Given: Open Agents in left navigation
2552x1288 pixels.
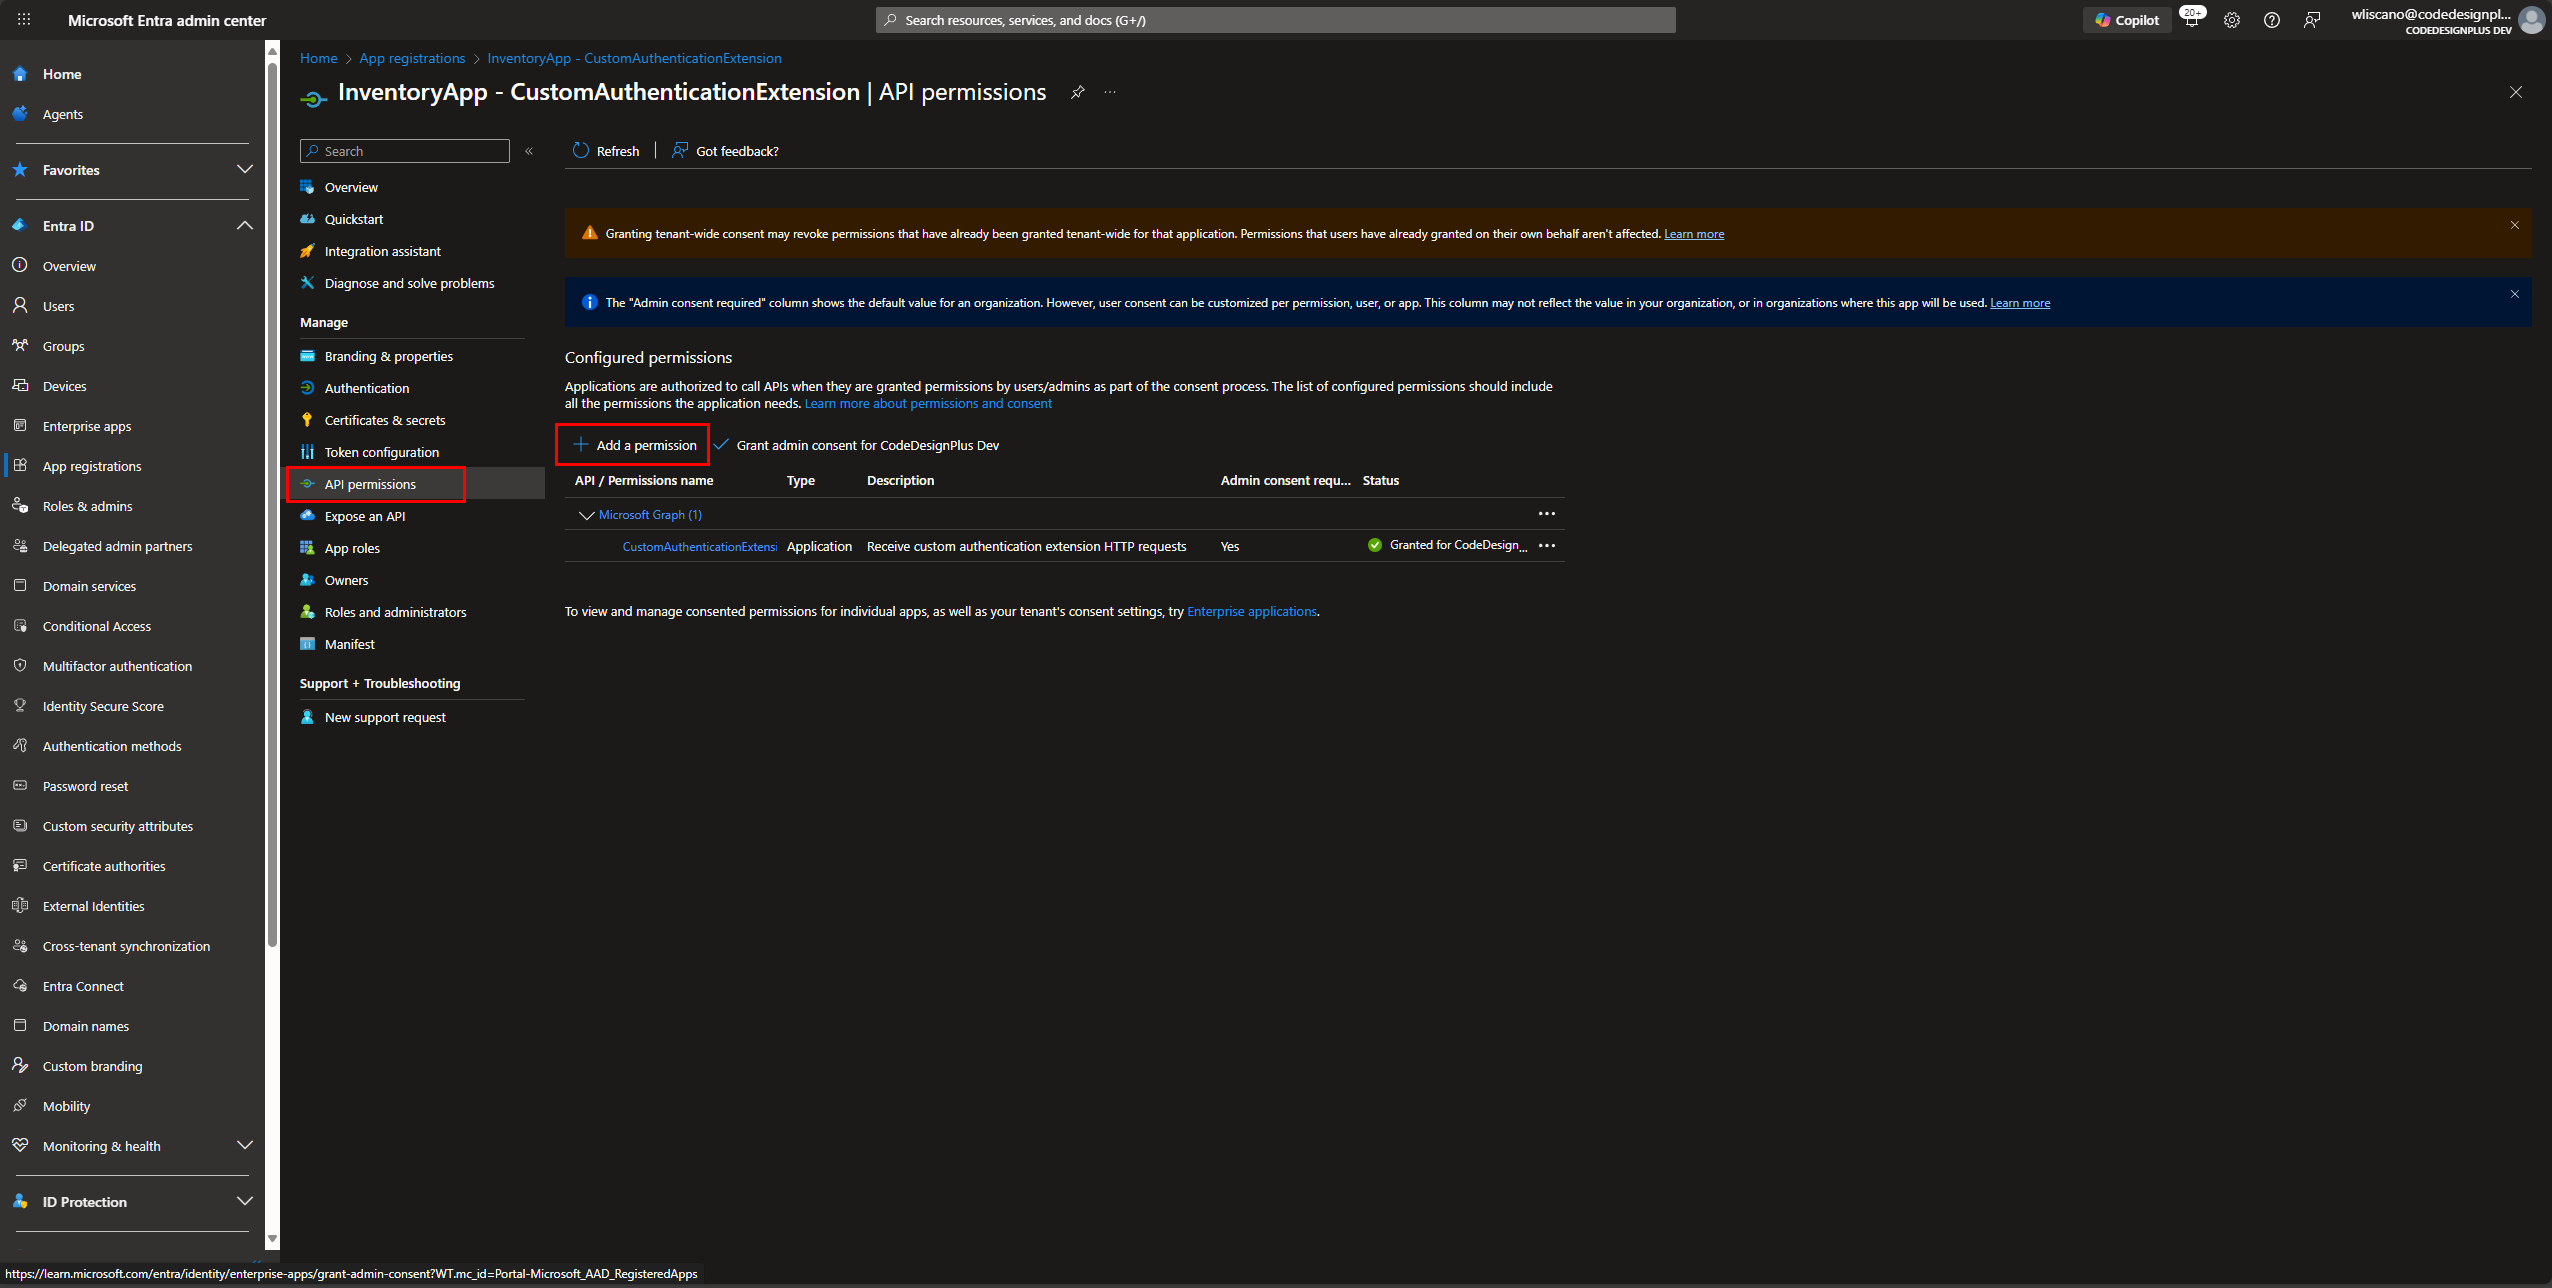Looking at the screenshot, I should point(63,114).
